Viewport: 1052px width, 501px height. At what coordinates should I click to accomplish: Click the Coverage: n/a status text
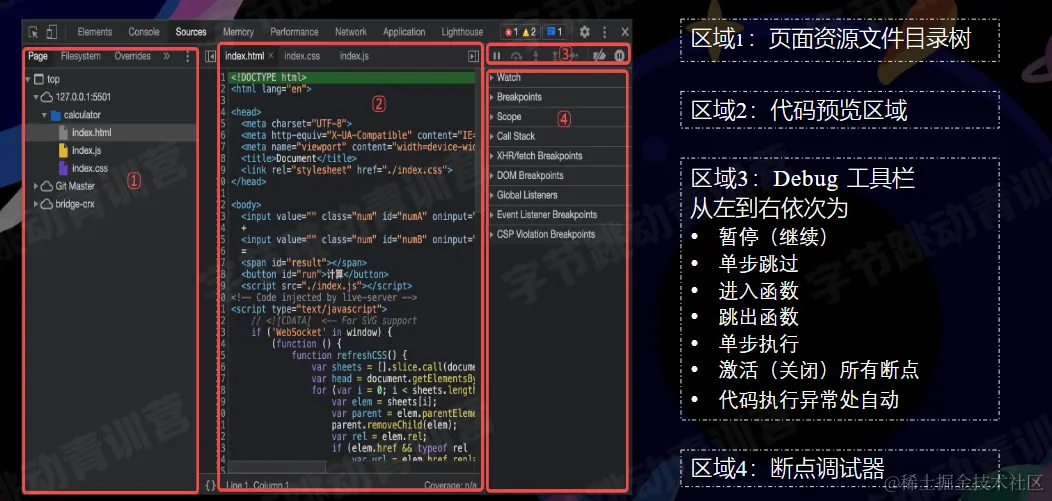click(x=450, y=485)
